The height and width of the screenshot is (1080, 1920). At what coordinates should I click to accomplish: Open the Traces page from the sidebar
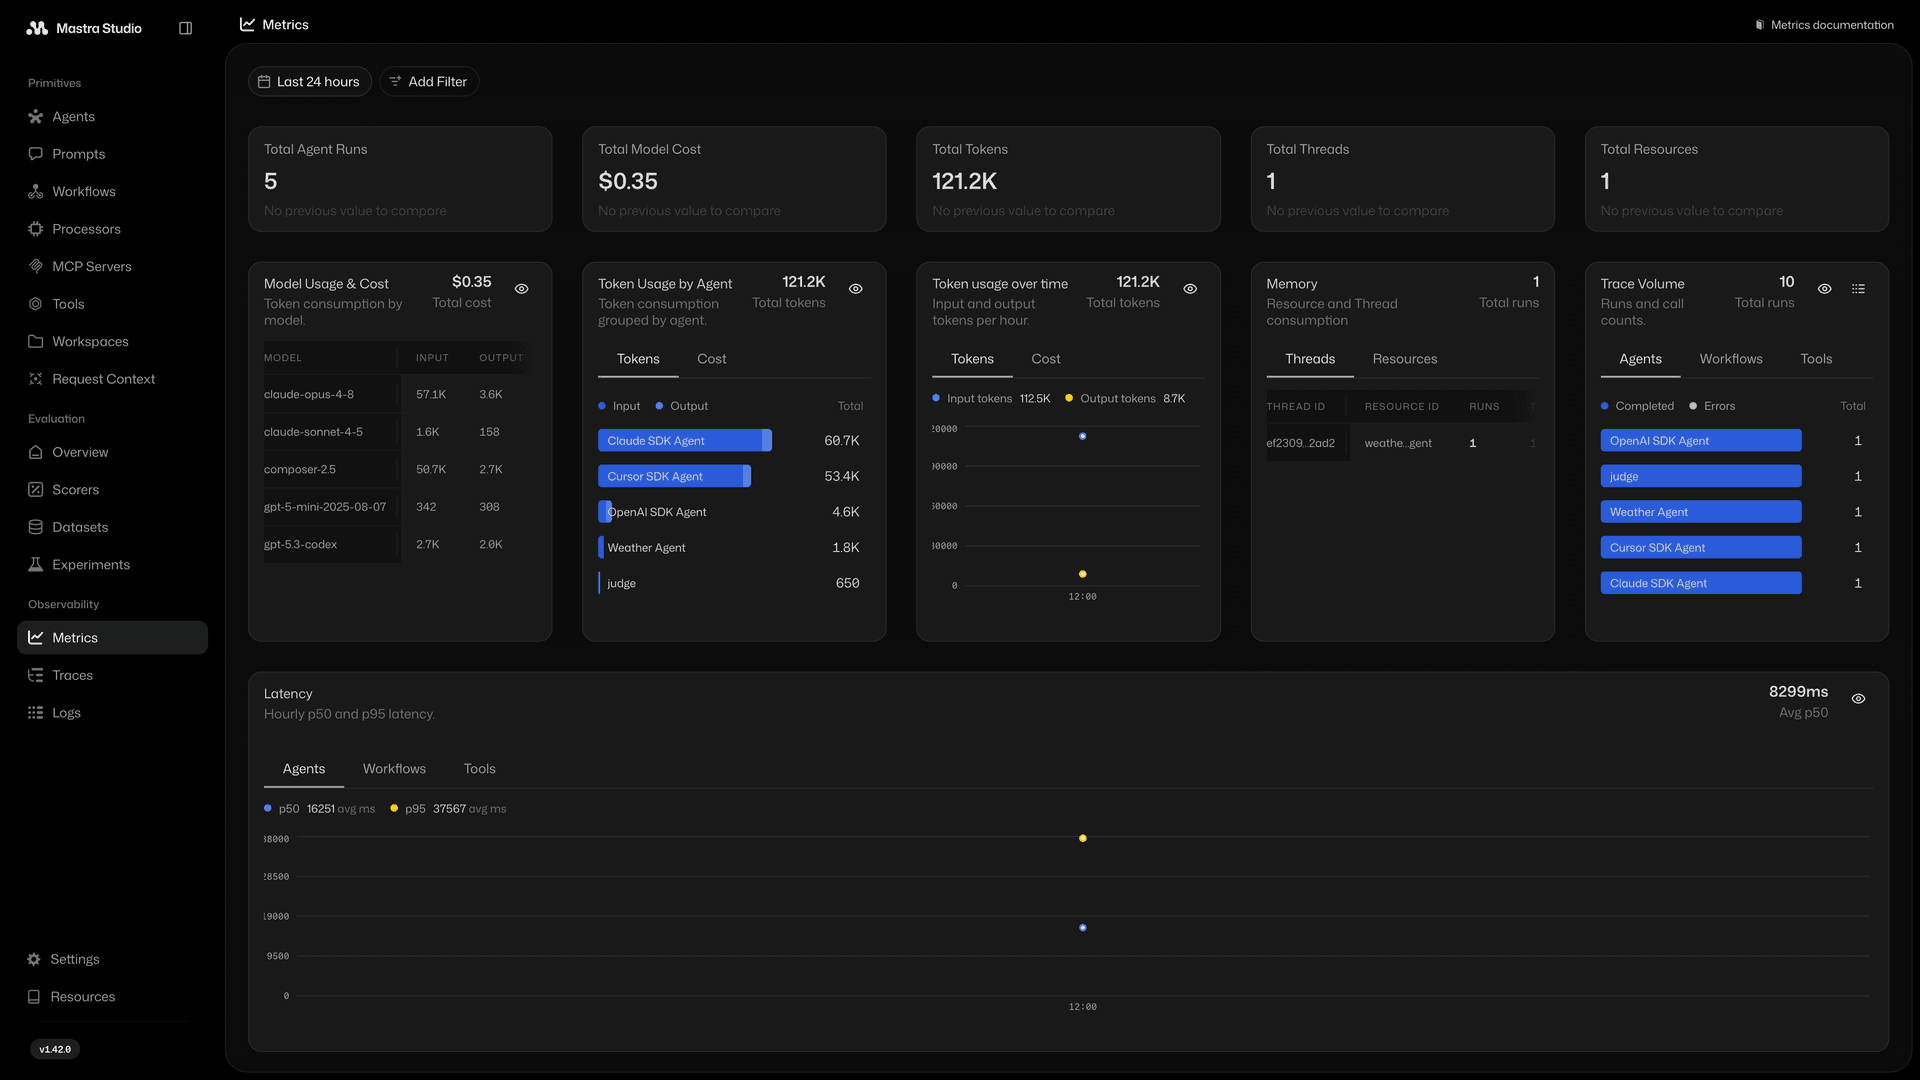[112, 676]
